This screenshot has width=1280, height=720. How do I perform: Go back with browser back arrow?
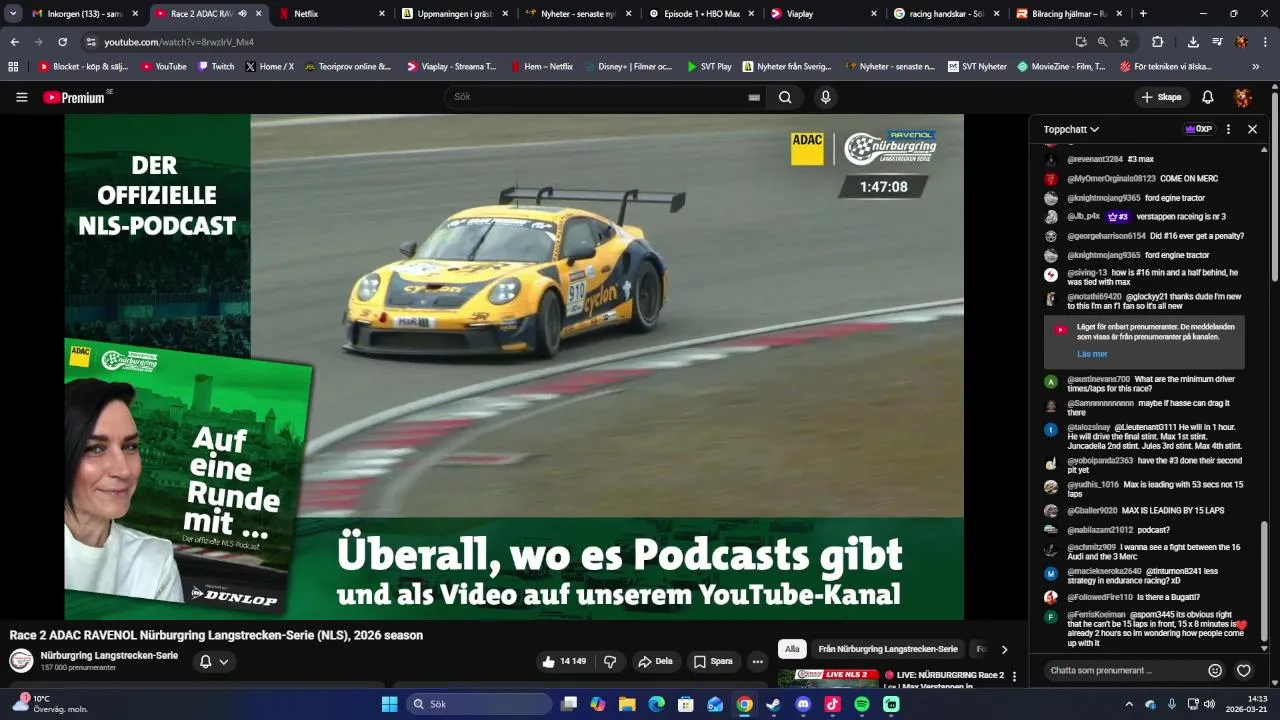coord(14,42)
